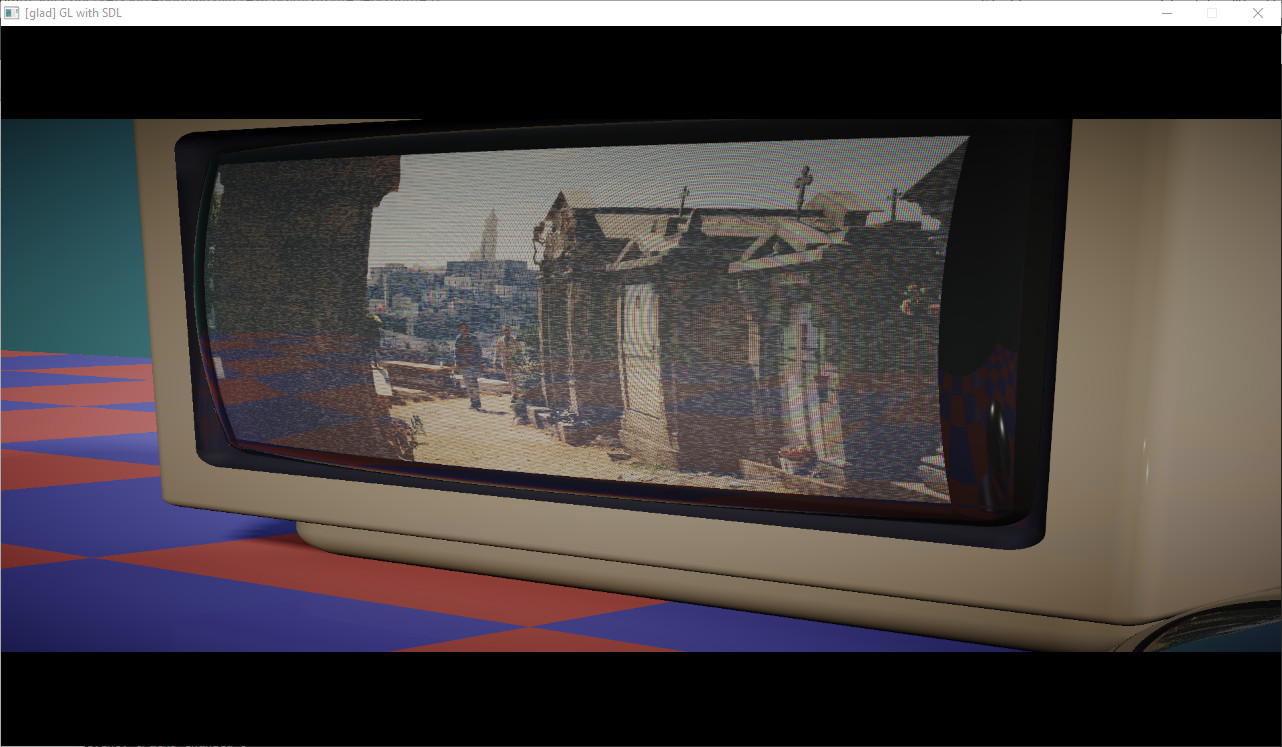This screenshot has height=747, width=1282.
Task: Click the top black letterbox bar
Action: point(641,73)
